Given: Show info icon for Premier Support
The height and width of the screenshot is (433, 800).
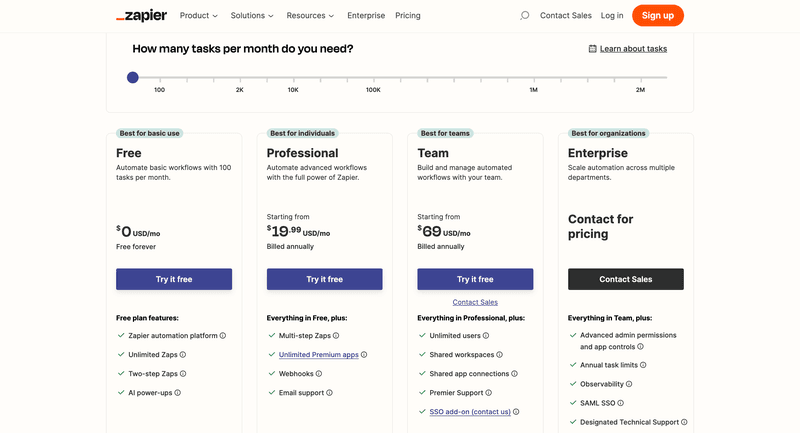Looking at the screenshot, I should pos(488,393).
